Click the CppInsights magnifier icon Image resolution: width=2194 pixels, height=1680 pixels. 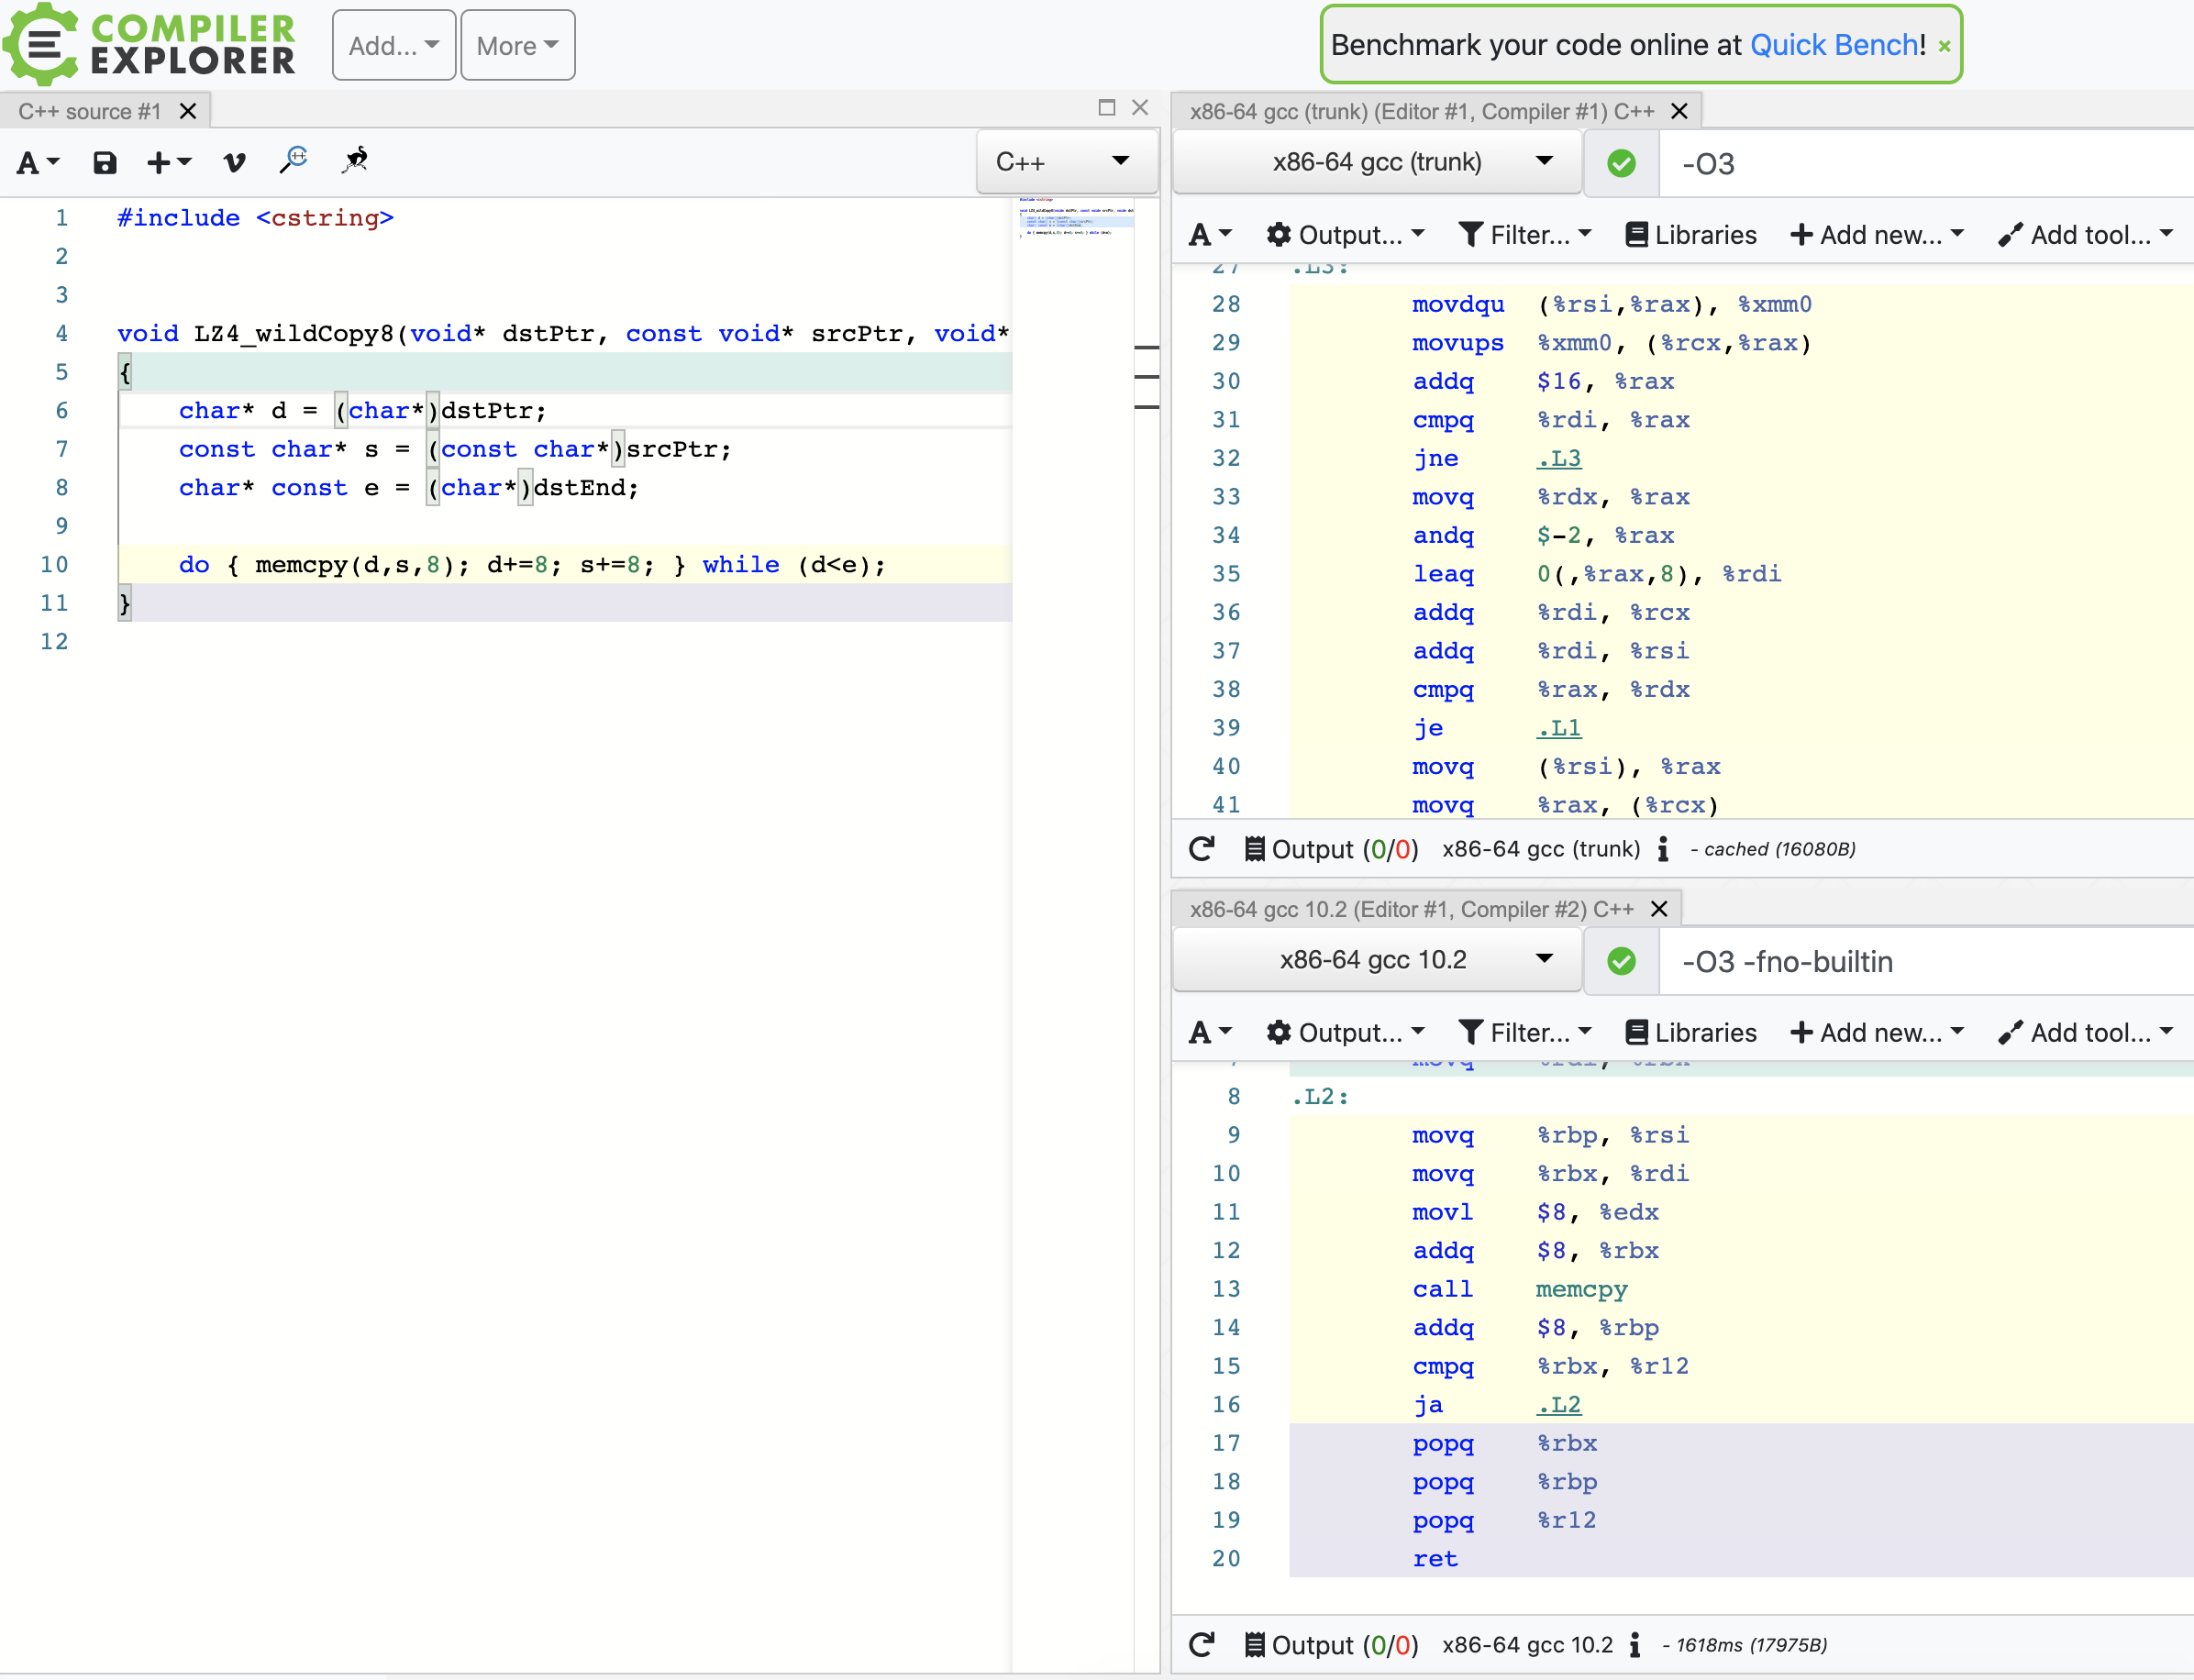point(294,160)
